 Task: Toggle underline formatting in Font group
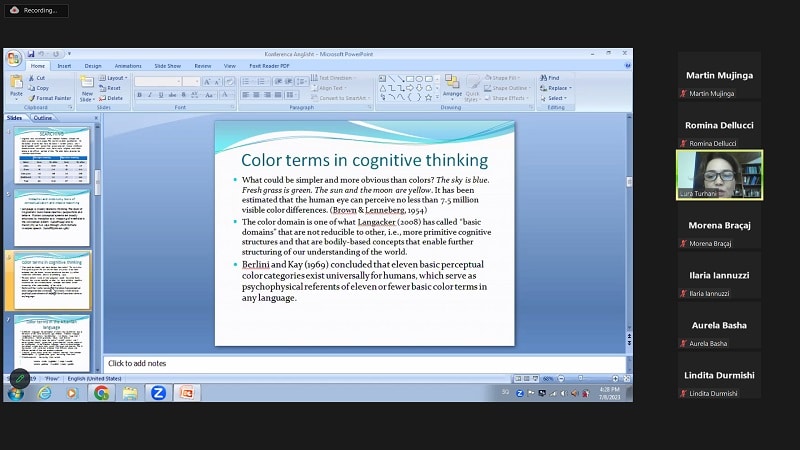click(x=159, y=96)
